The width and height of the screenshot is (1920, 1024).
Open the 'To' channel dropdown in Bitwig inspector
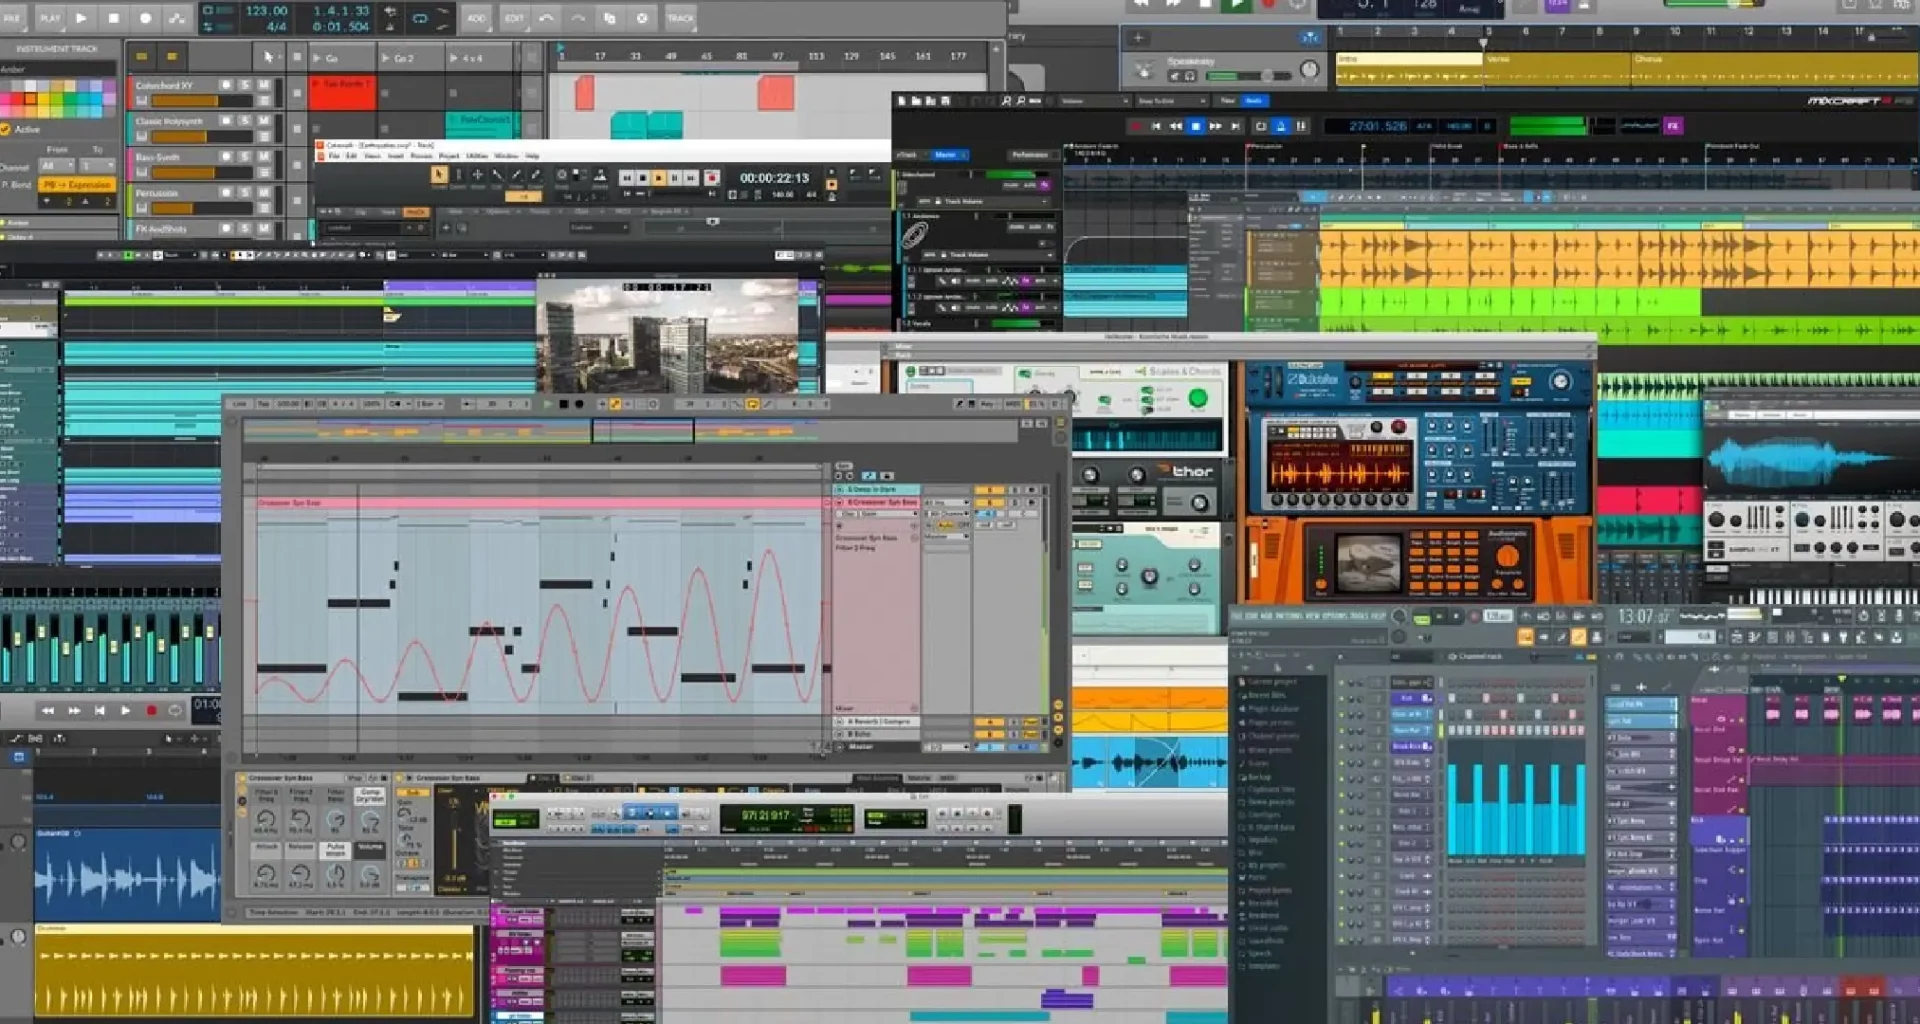pyautogui.click(x=97, y=166)
